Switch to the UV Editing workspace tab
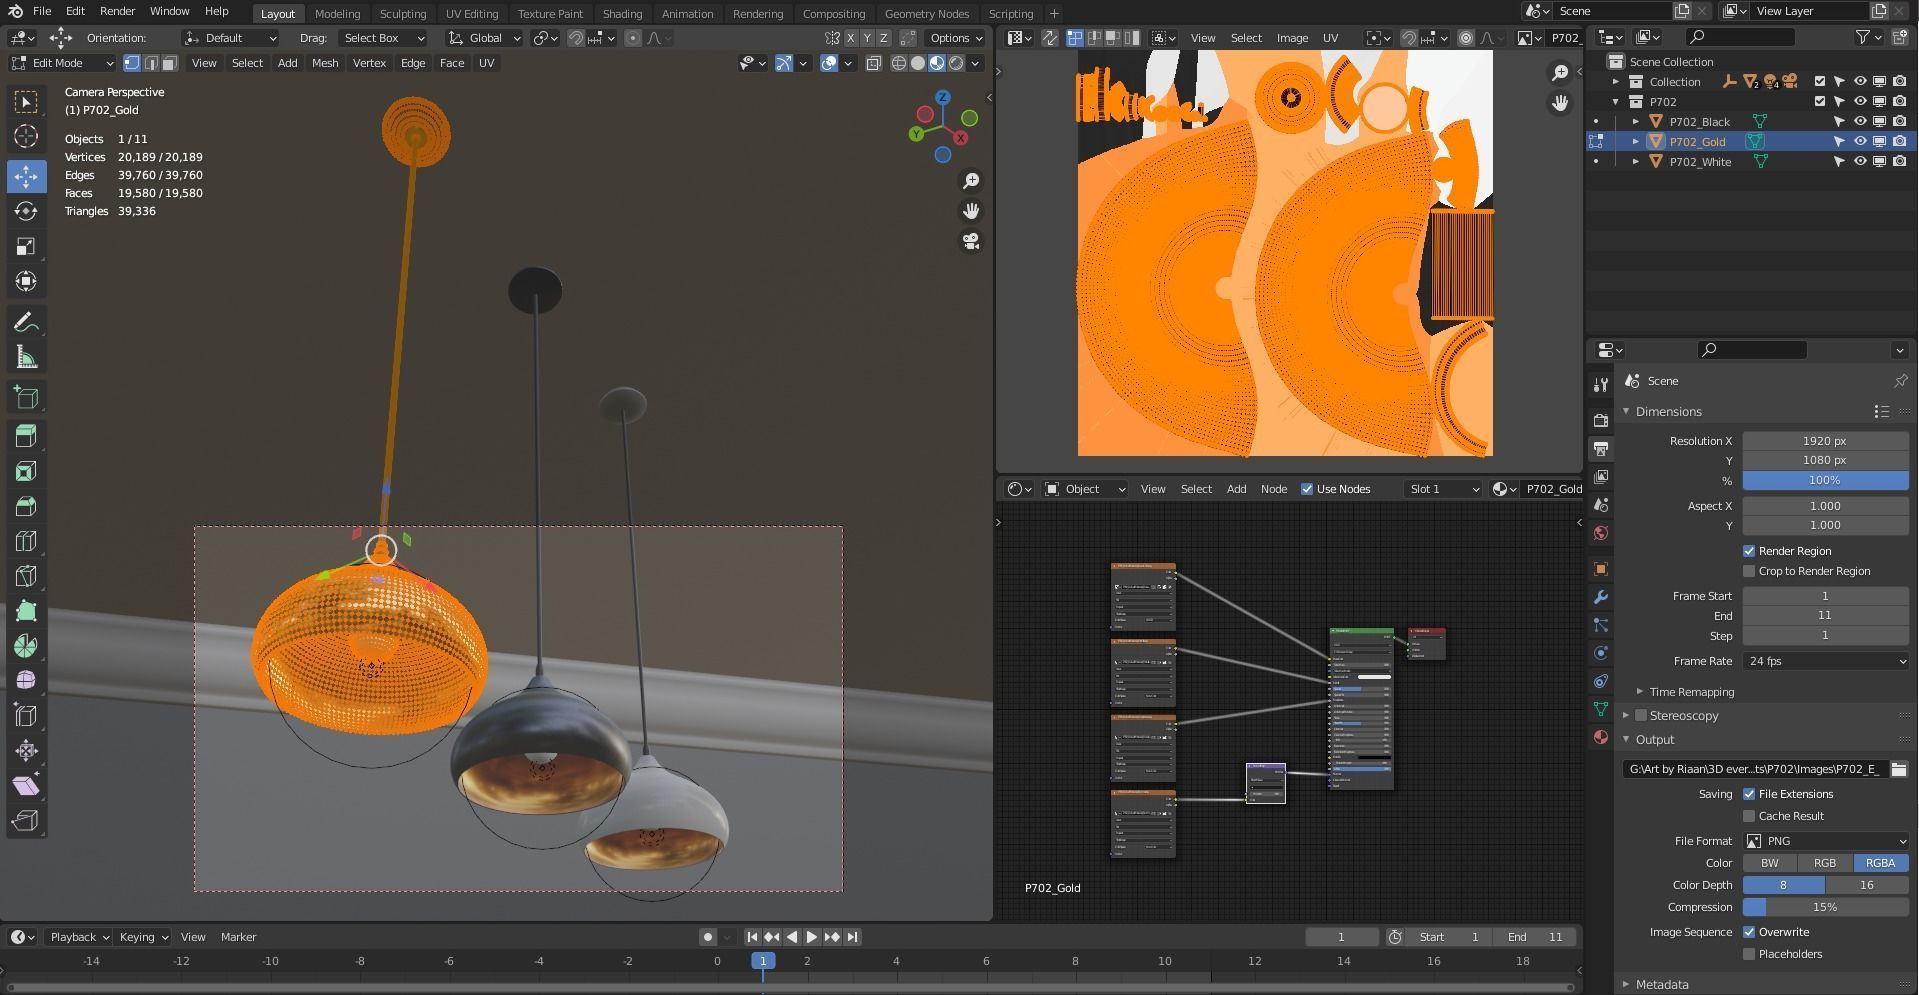This screenshot has width=1919, height=995. click(x=472, y=14)
